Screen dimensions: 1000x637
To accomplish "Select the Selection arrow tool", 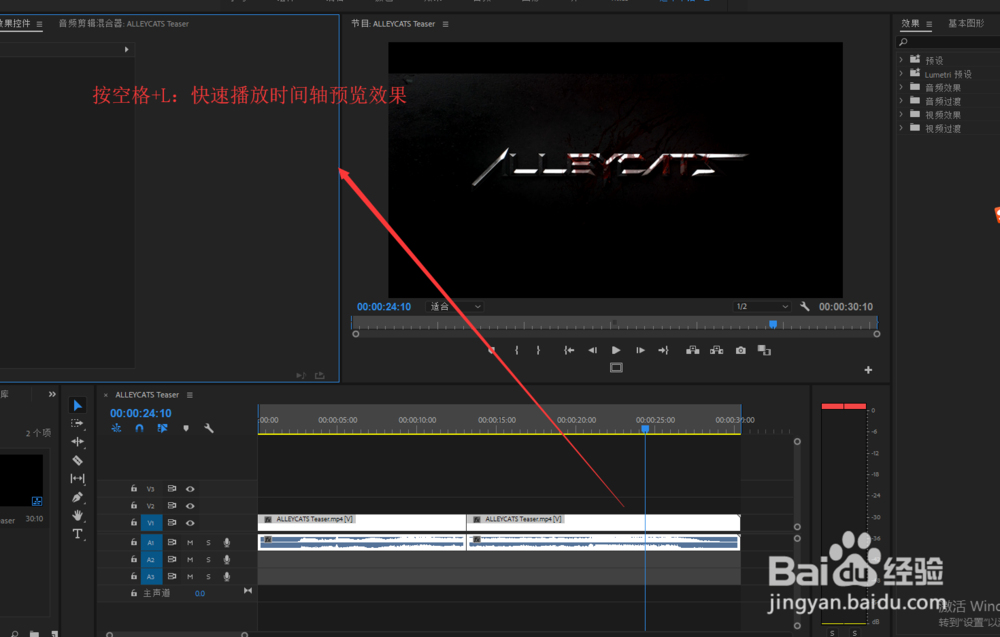I will point(77,406).
